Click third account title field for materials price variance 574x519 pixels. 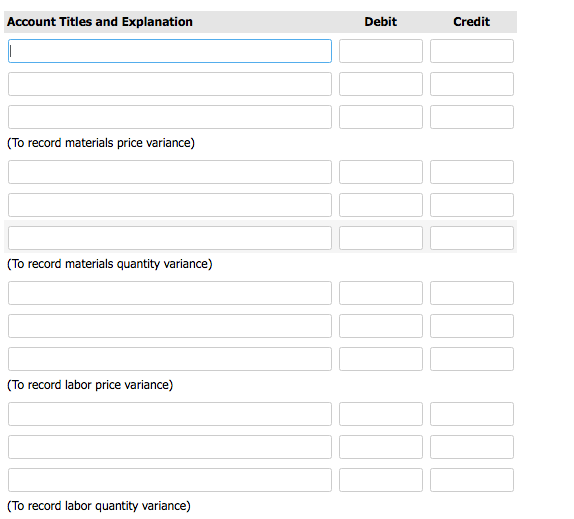(170, 117)
